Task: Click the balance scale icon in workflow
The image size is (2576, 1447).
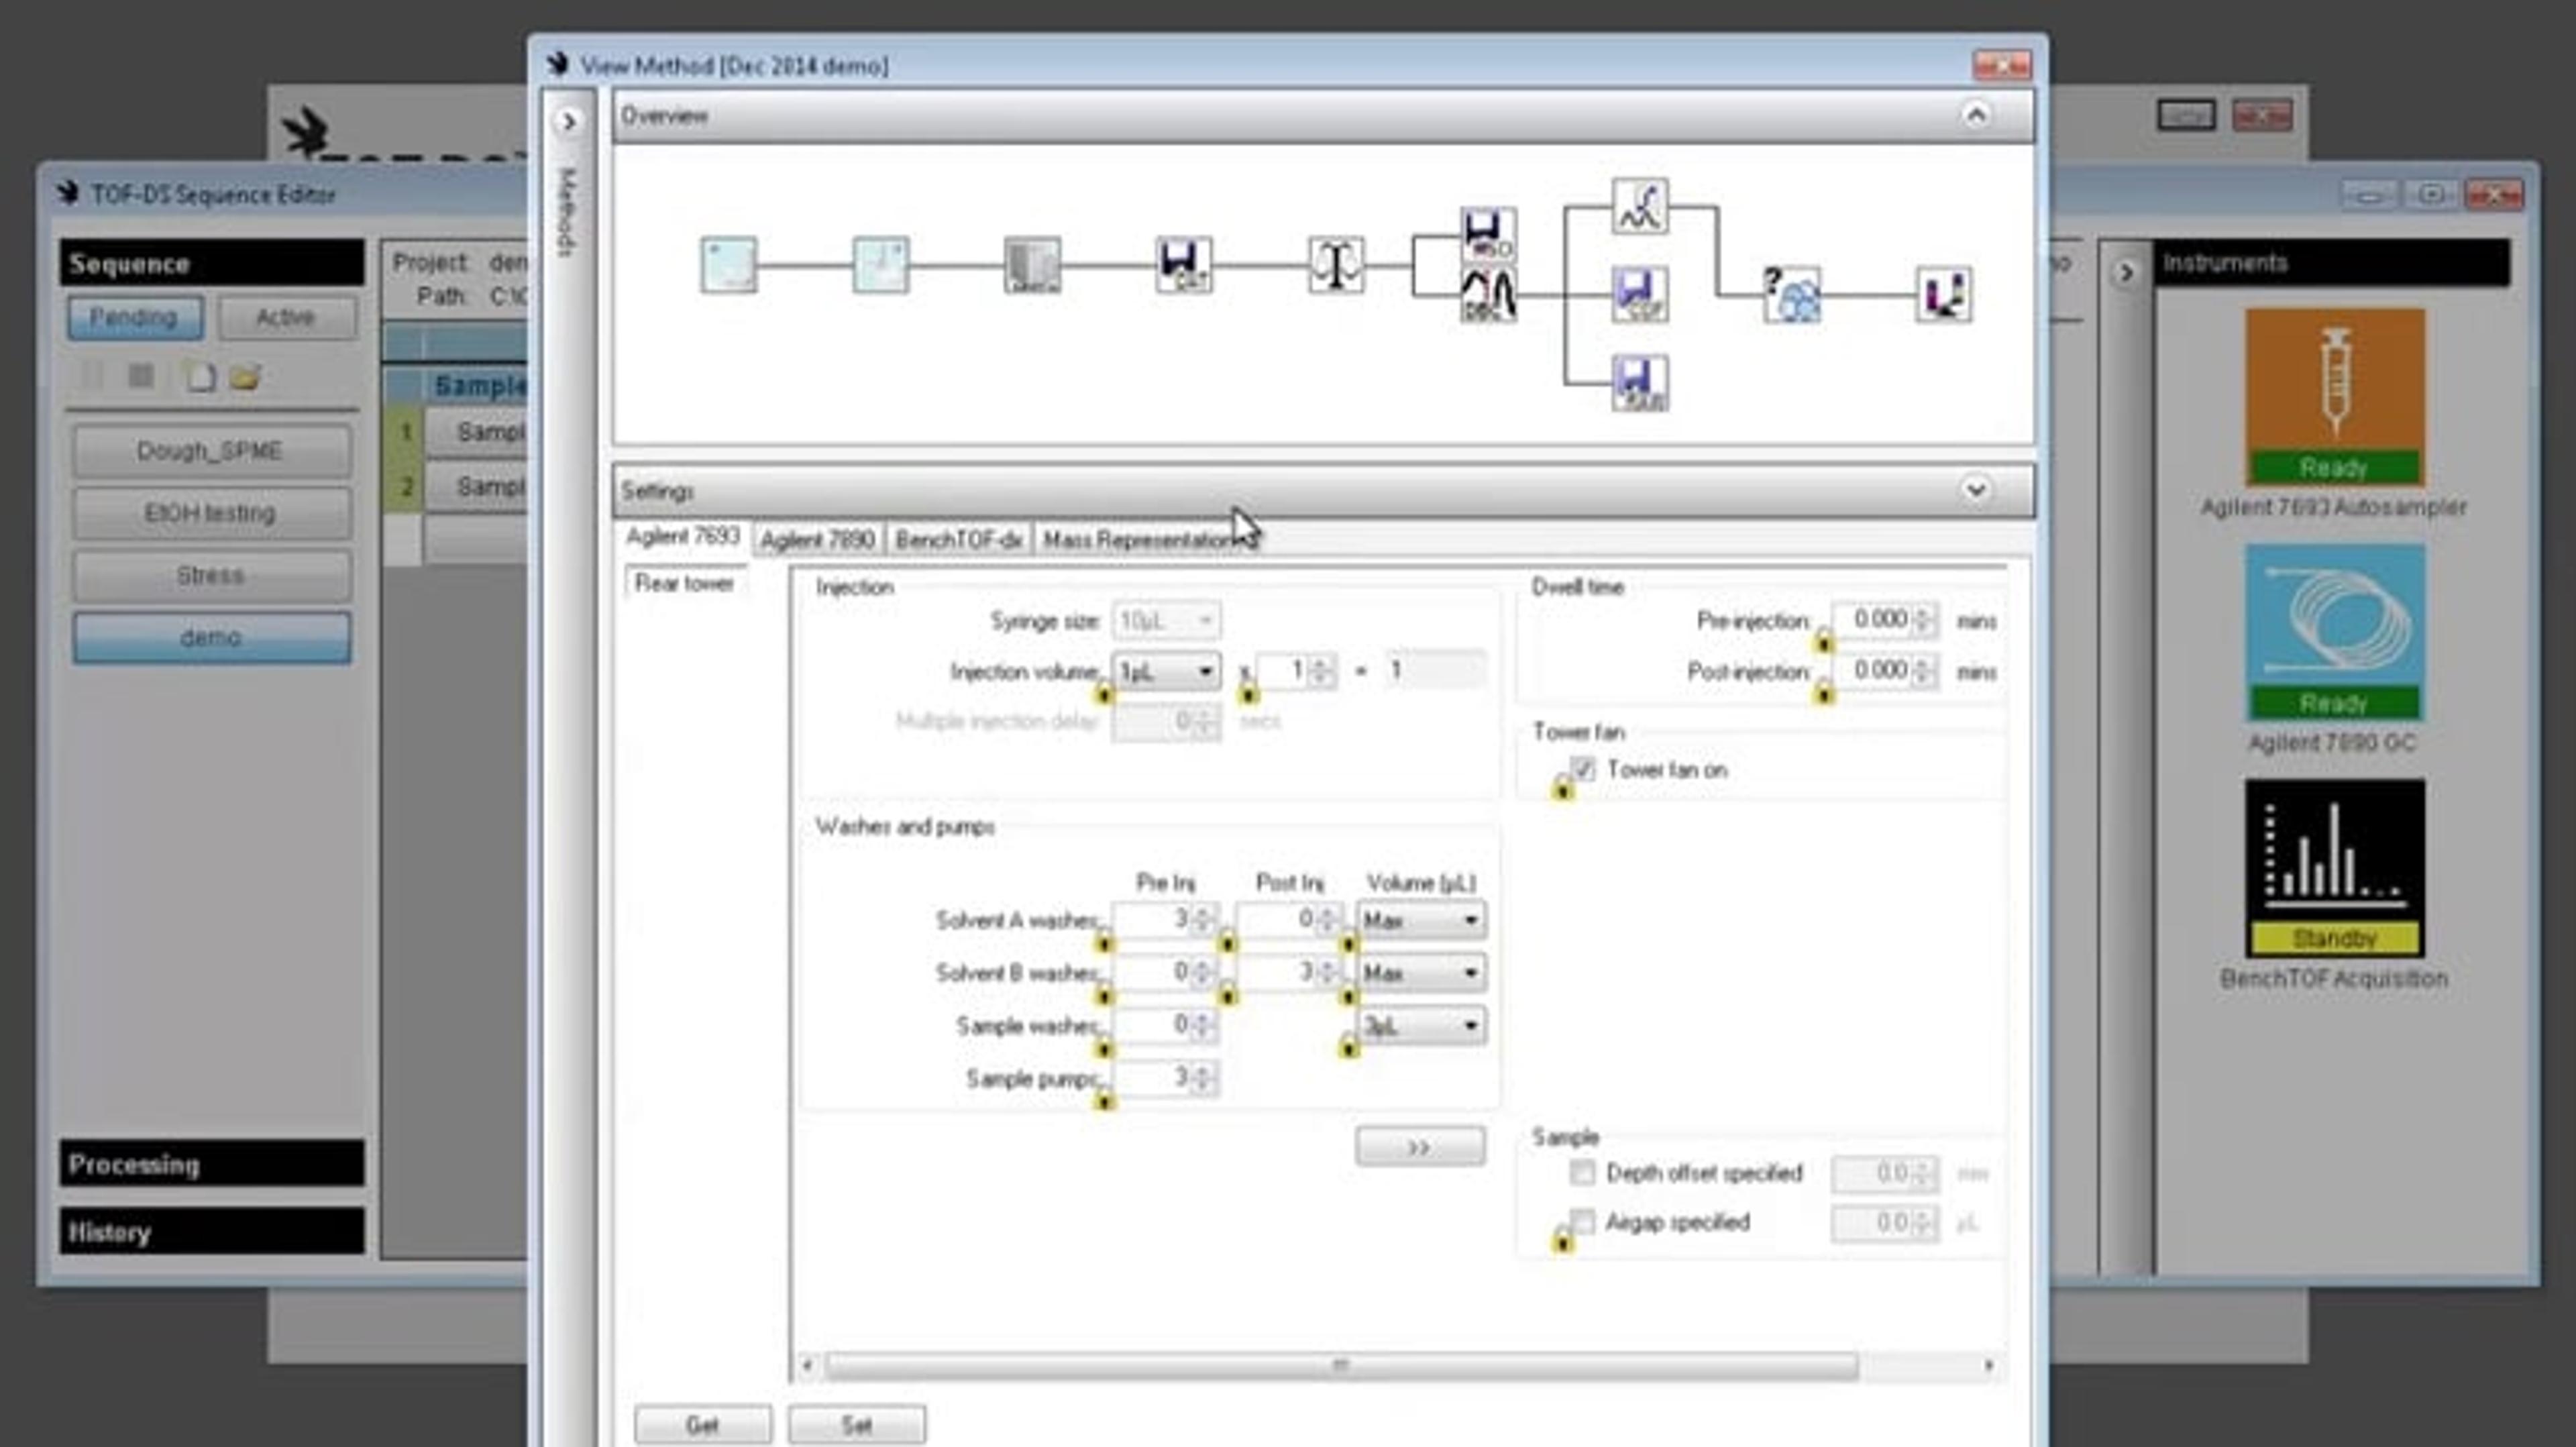Action: coord(1335,265)
